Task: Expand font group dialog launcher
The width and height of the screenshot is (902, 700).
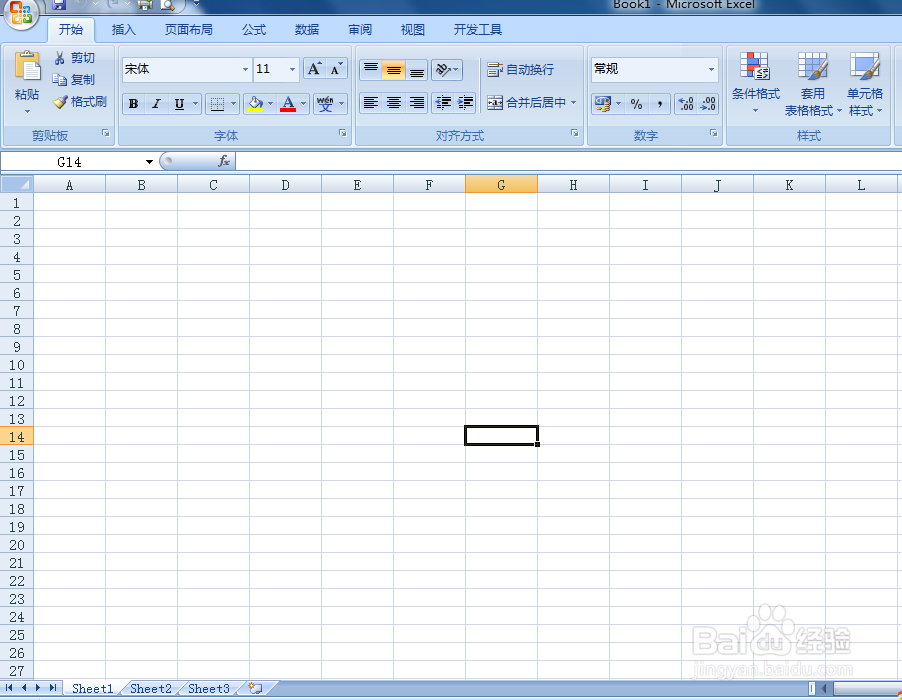Action: pyautogui.click(x=343, y=133)
